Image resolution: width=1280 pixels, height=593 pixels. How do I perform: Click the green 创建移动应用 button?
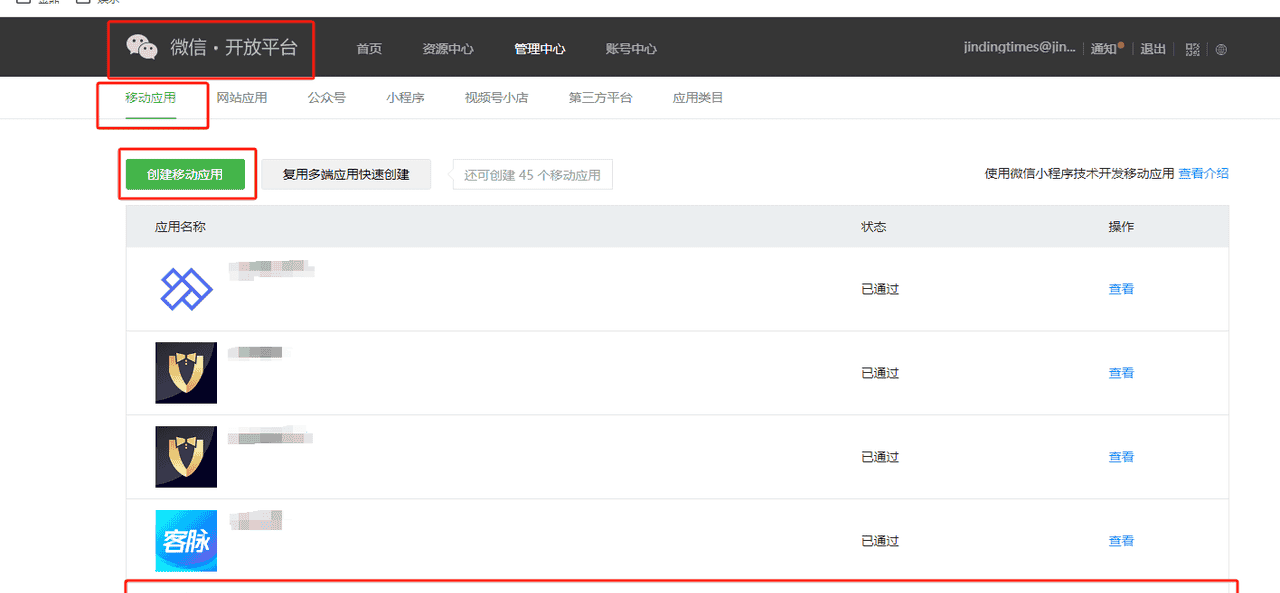(x=187, y=173)
